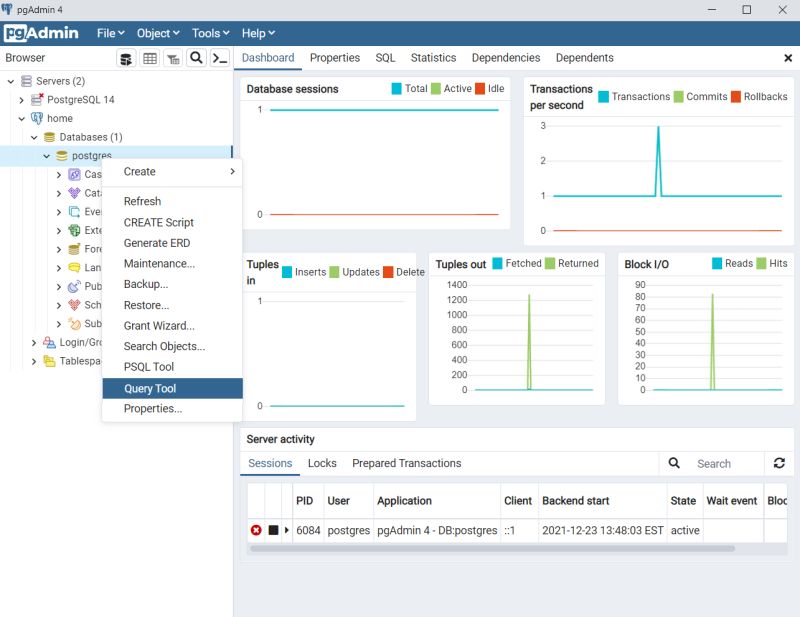Viewport: 800px width, 617px height.
Task: Click the Extensions node icon
Action: coord(74,230)
